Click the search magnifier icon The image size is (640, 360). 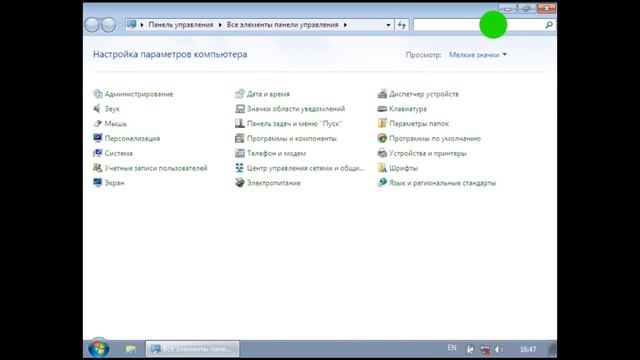point(549,25)
